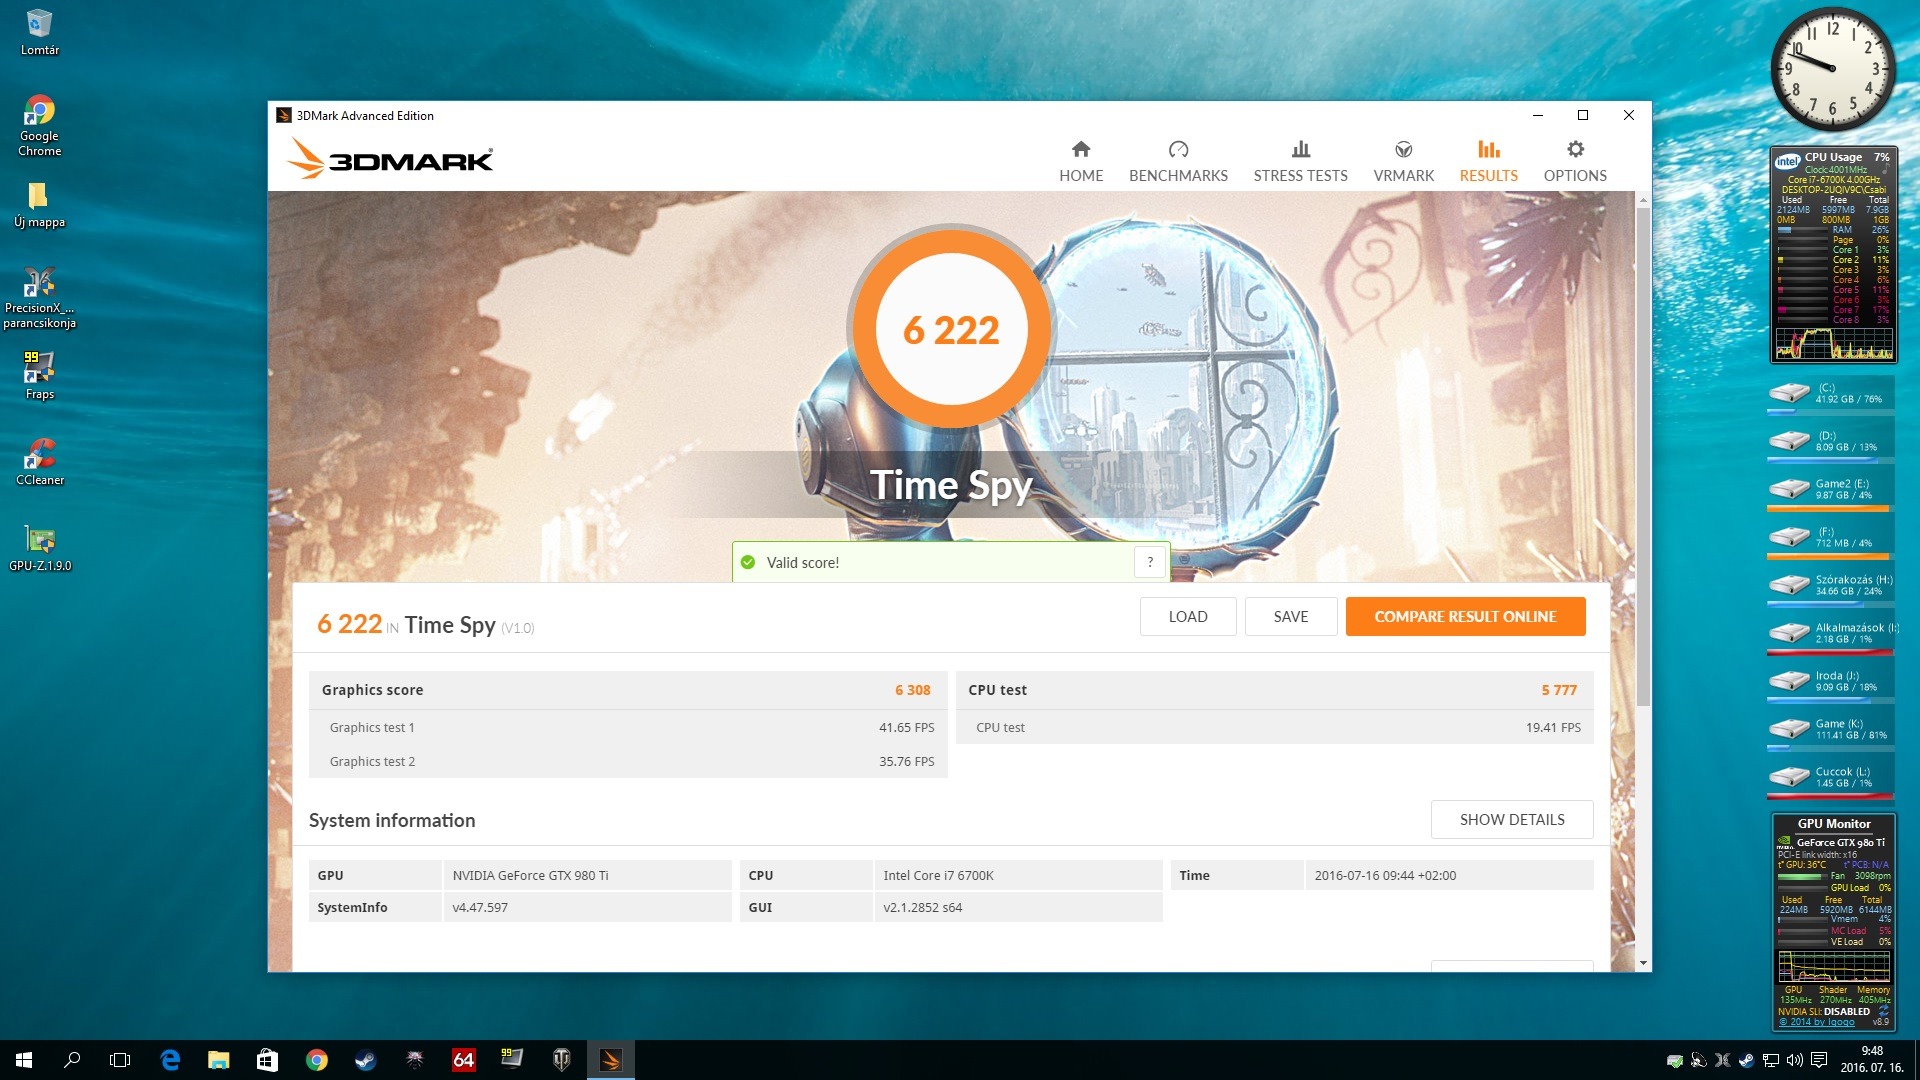Launch Microsoft Edge from the taskbar
Image resolution: width=1920 pixels, height=1080 pixels.
170,1060
